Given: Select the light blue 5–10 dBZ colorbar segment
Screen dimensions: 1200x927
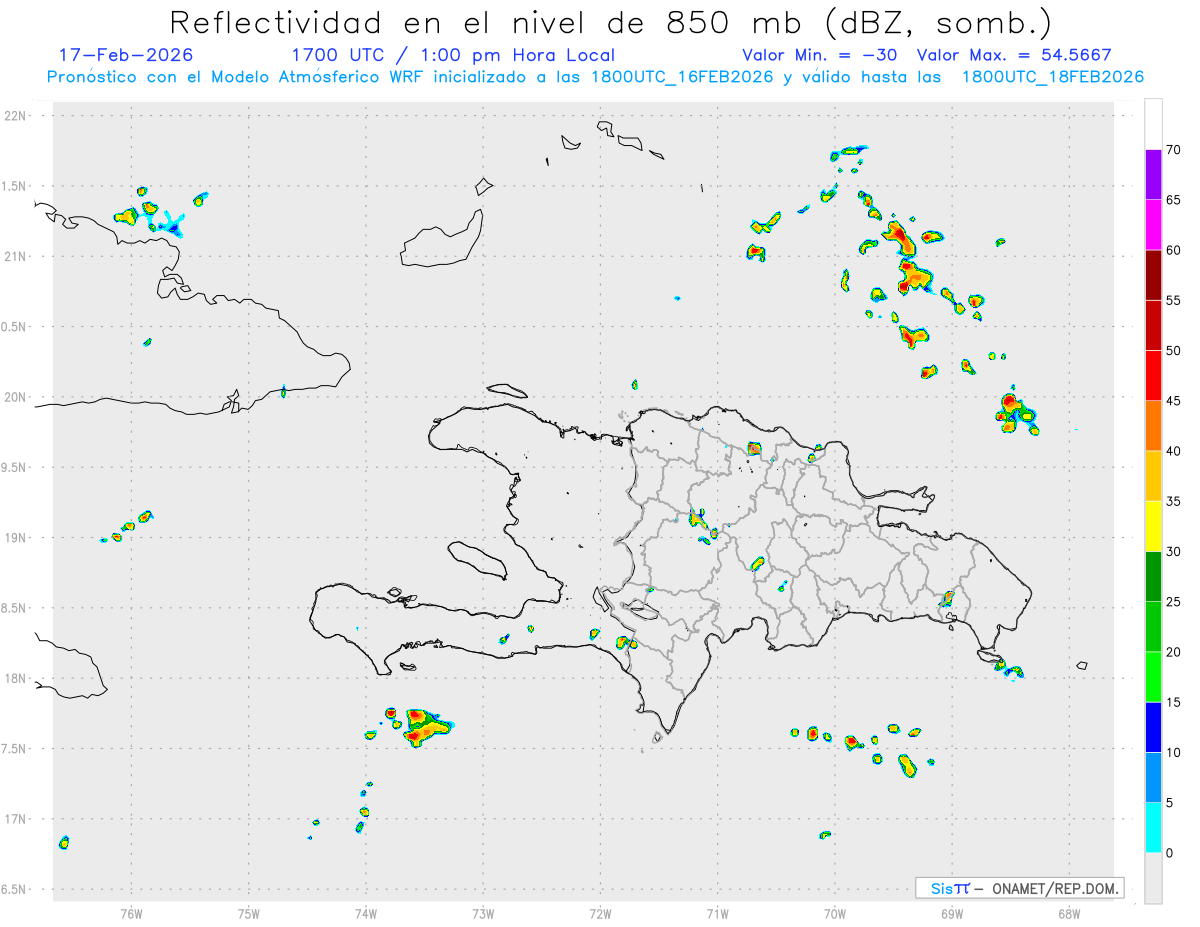Looking at the screenshot, I should (1153, 777).
